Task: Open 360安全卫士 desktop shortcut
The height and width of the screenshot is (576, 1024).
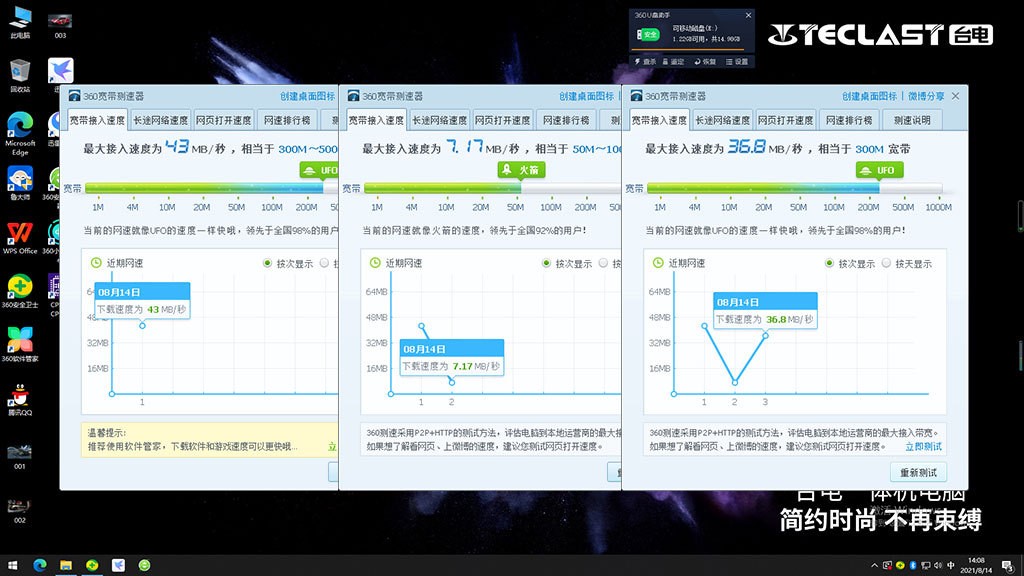Action: tap(20, 291)
